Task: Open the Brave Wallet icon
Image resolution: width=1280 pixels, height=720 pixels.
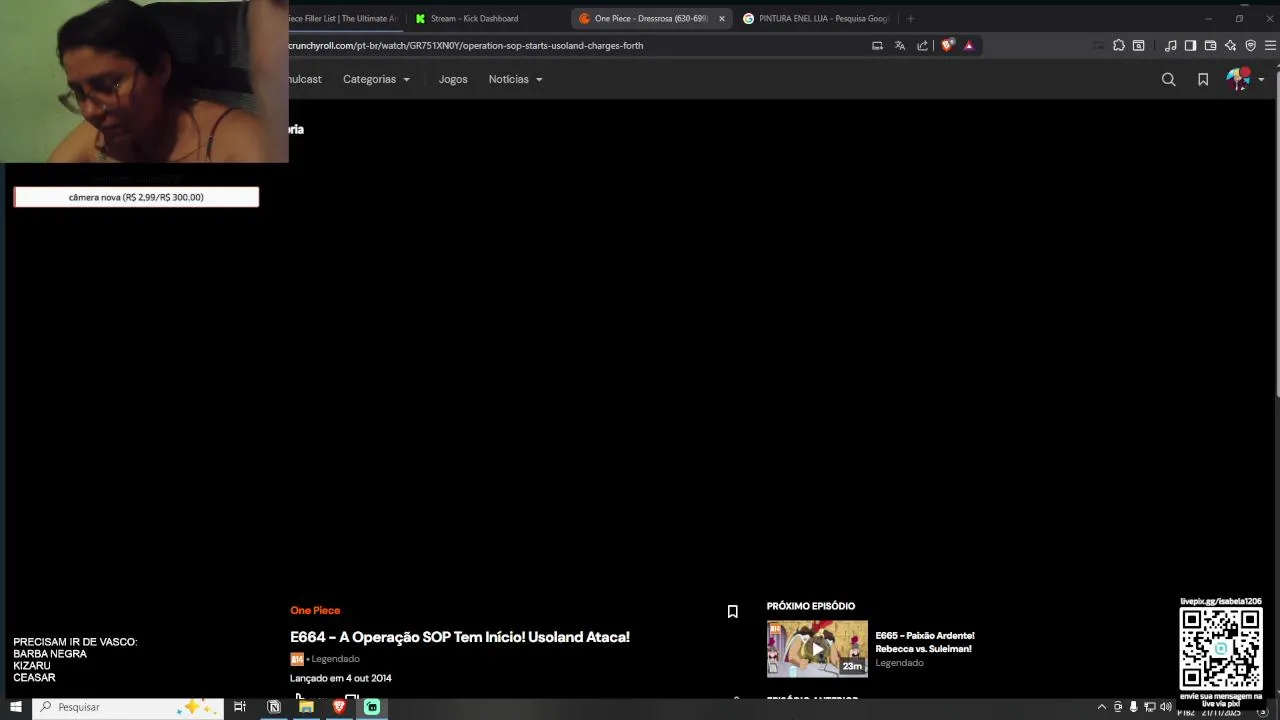Action: 1210,45
